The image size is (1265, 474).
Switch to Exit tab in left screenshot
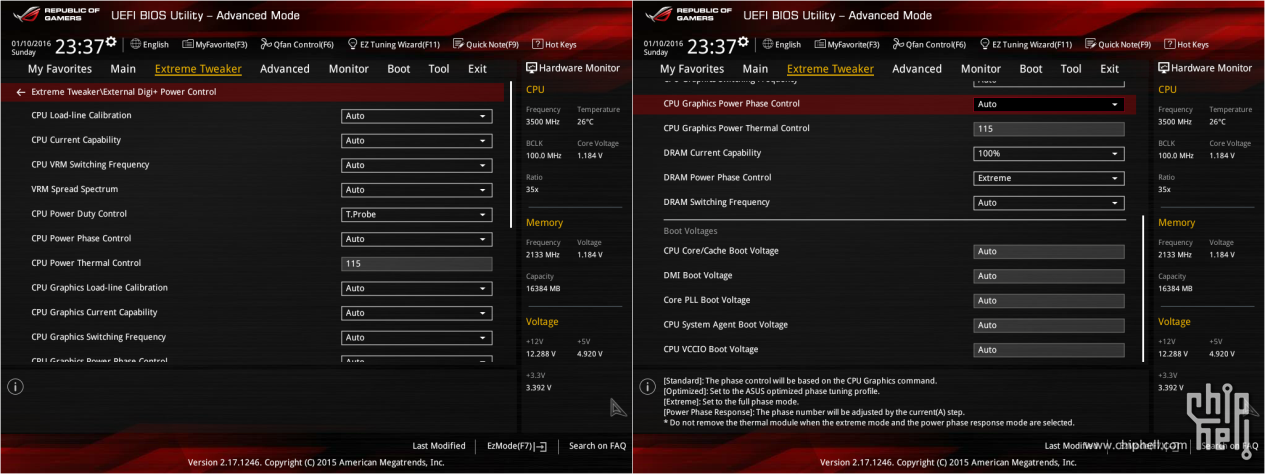pos(477,69)
